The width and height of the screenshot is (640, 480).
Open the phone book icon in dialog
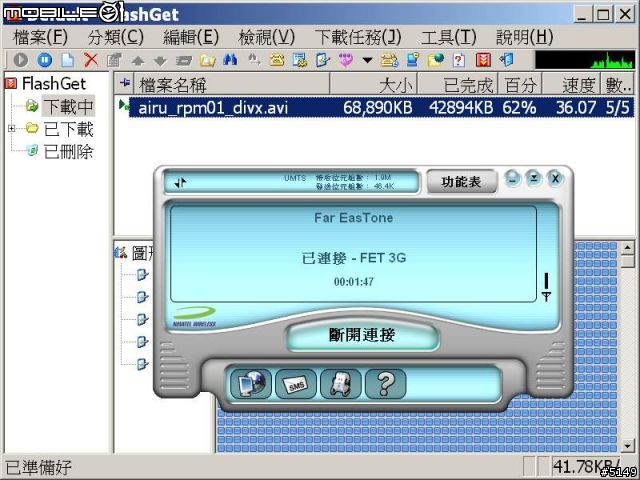tap(340, 384)
